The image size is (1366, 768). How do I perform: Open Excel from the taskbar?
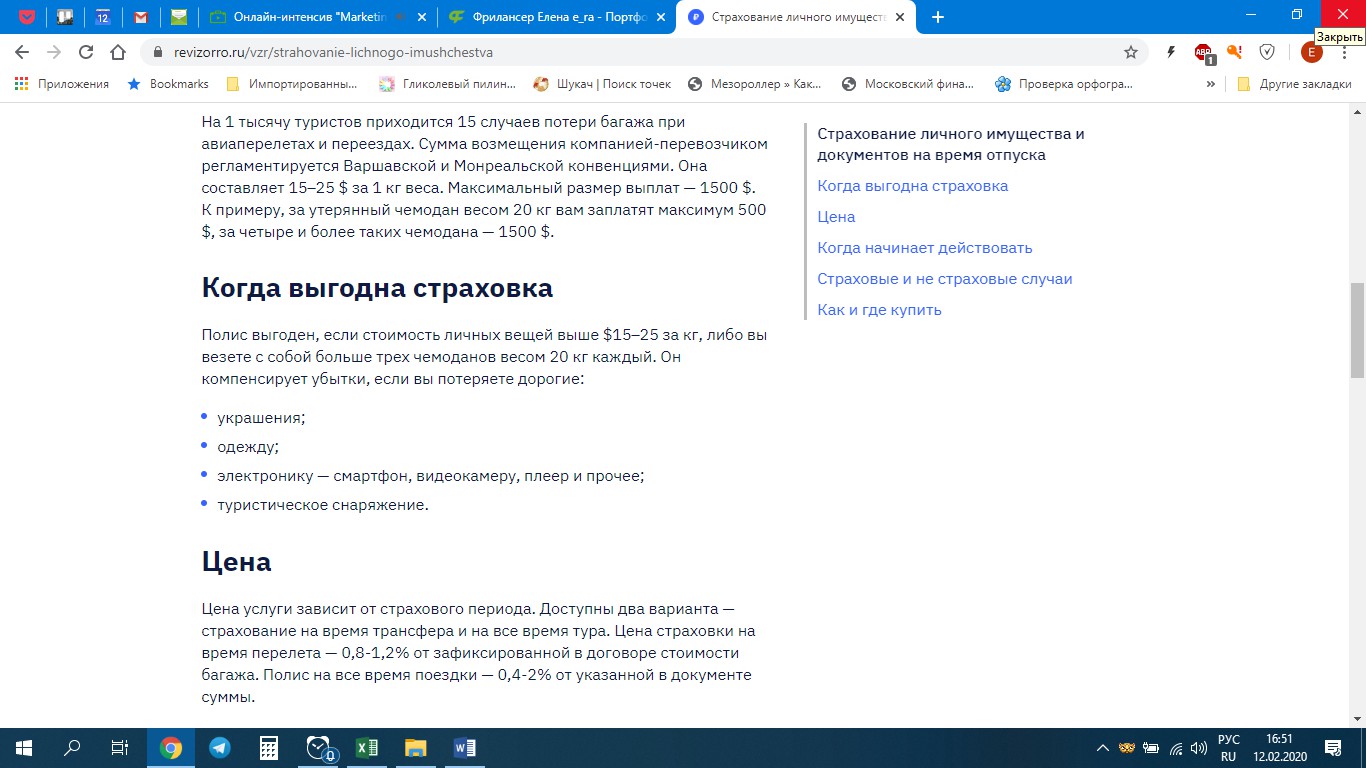click(366, 747)
